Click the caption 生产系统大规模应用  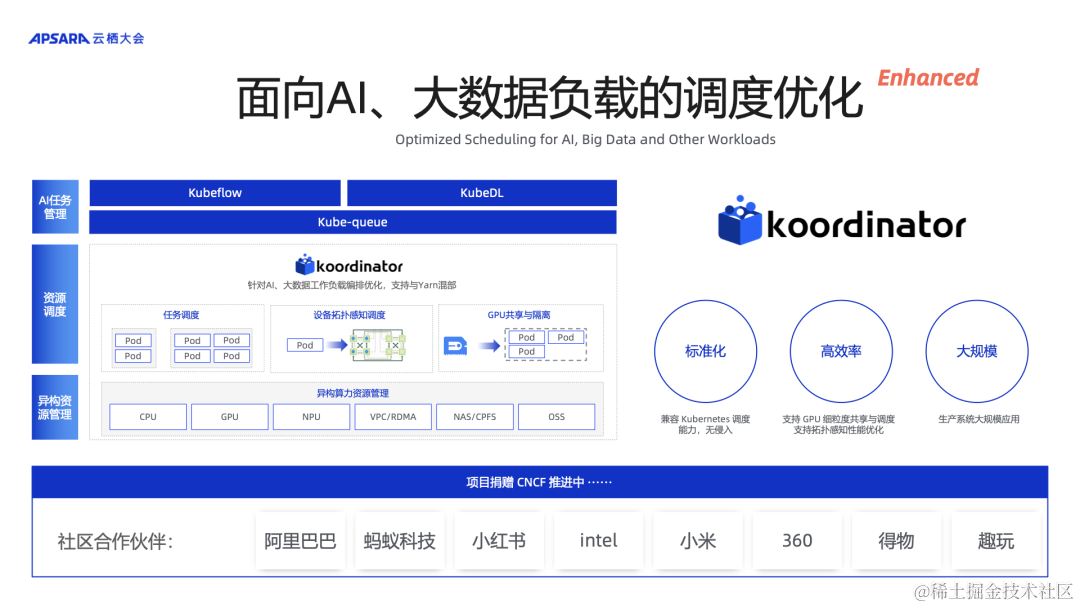[979, 419]
